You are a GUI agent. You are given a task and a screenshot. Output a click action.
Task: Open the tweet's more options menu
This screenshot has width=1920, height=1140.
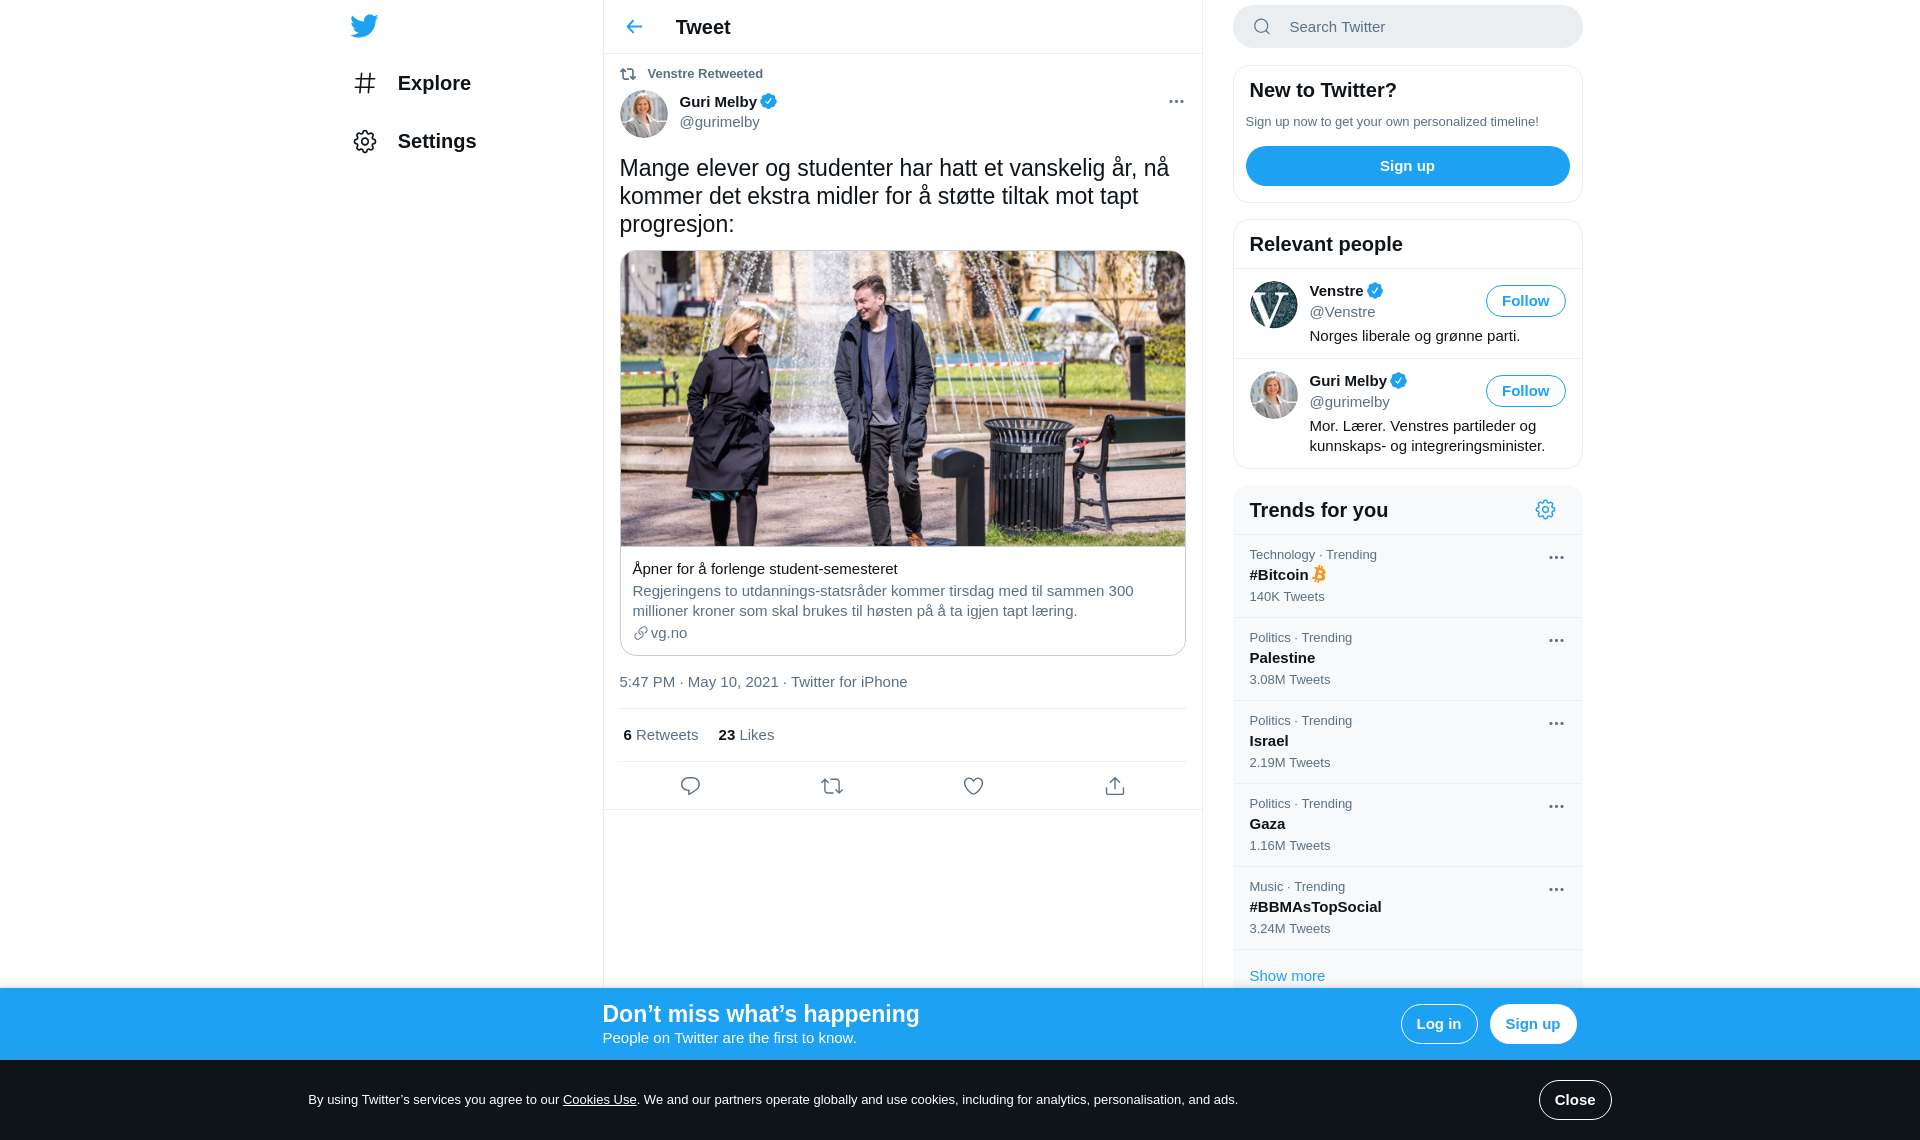1176,102
